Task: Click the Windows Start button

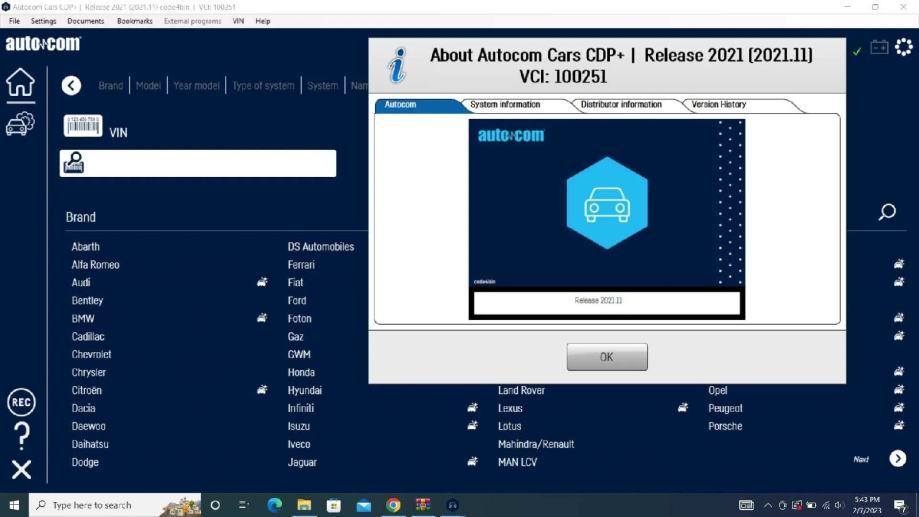Action: (14, 505)
